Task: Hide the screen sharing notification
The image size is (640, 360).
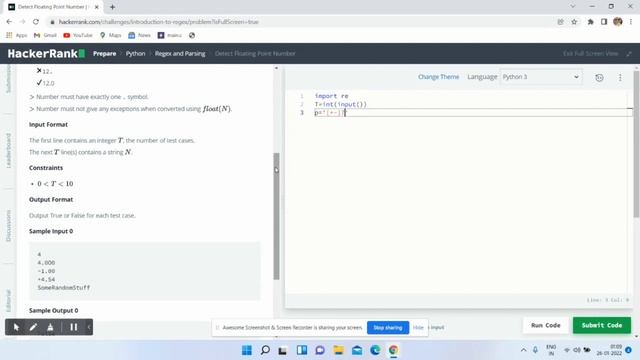Action: [x=418, y=327]
